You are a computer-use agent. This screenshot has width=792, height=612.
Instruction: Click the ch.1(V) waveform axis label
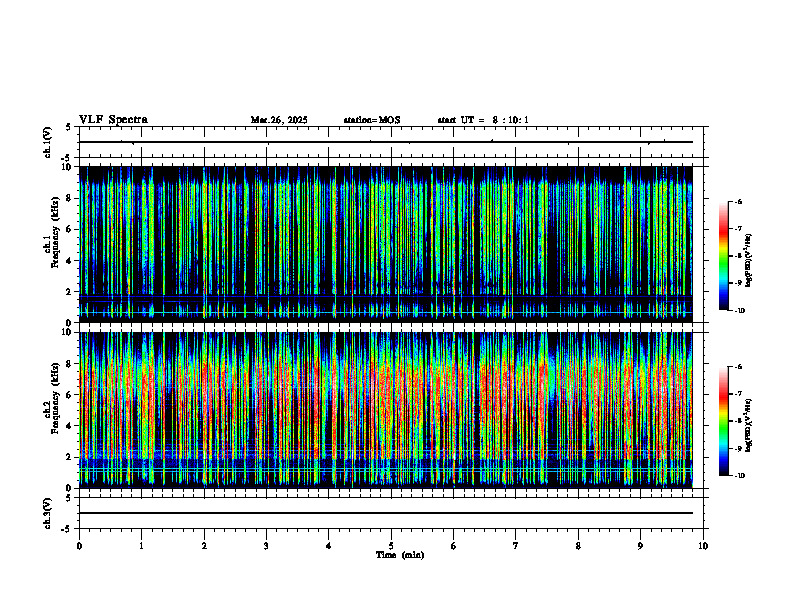pyautogui.click(x=47, y=142)
